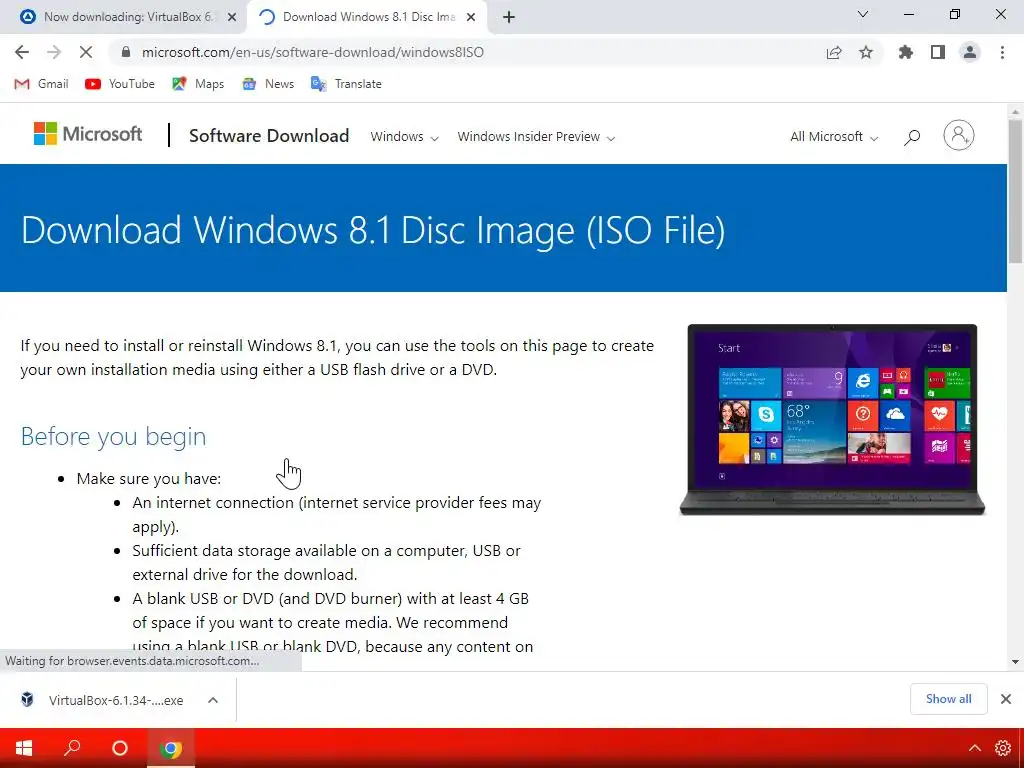1024x768 pixels.
Task: Click the page title 'Download Windows 8.1 Disc Image'
Action: point(373,230)
